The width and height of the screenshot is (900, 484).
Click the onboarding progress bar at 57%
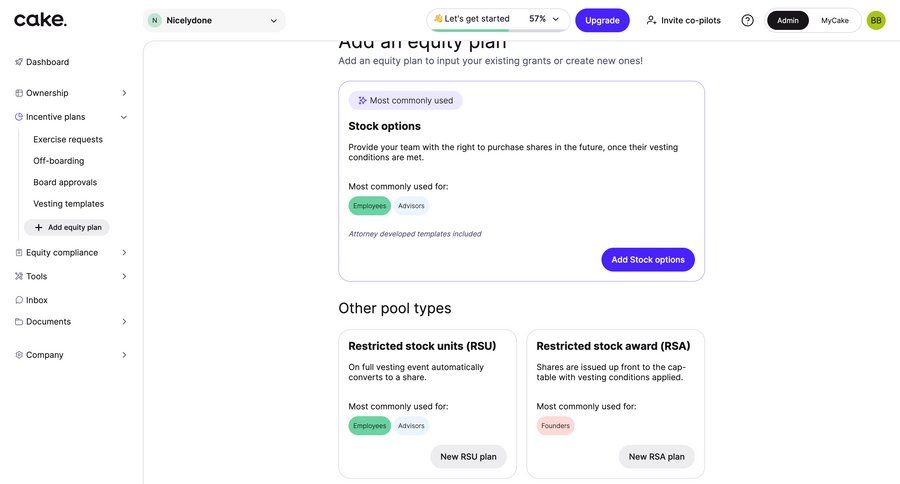coord(470,30)
